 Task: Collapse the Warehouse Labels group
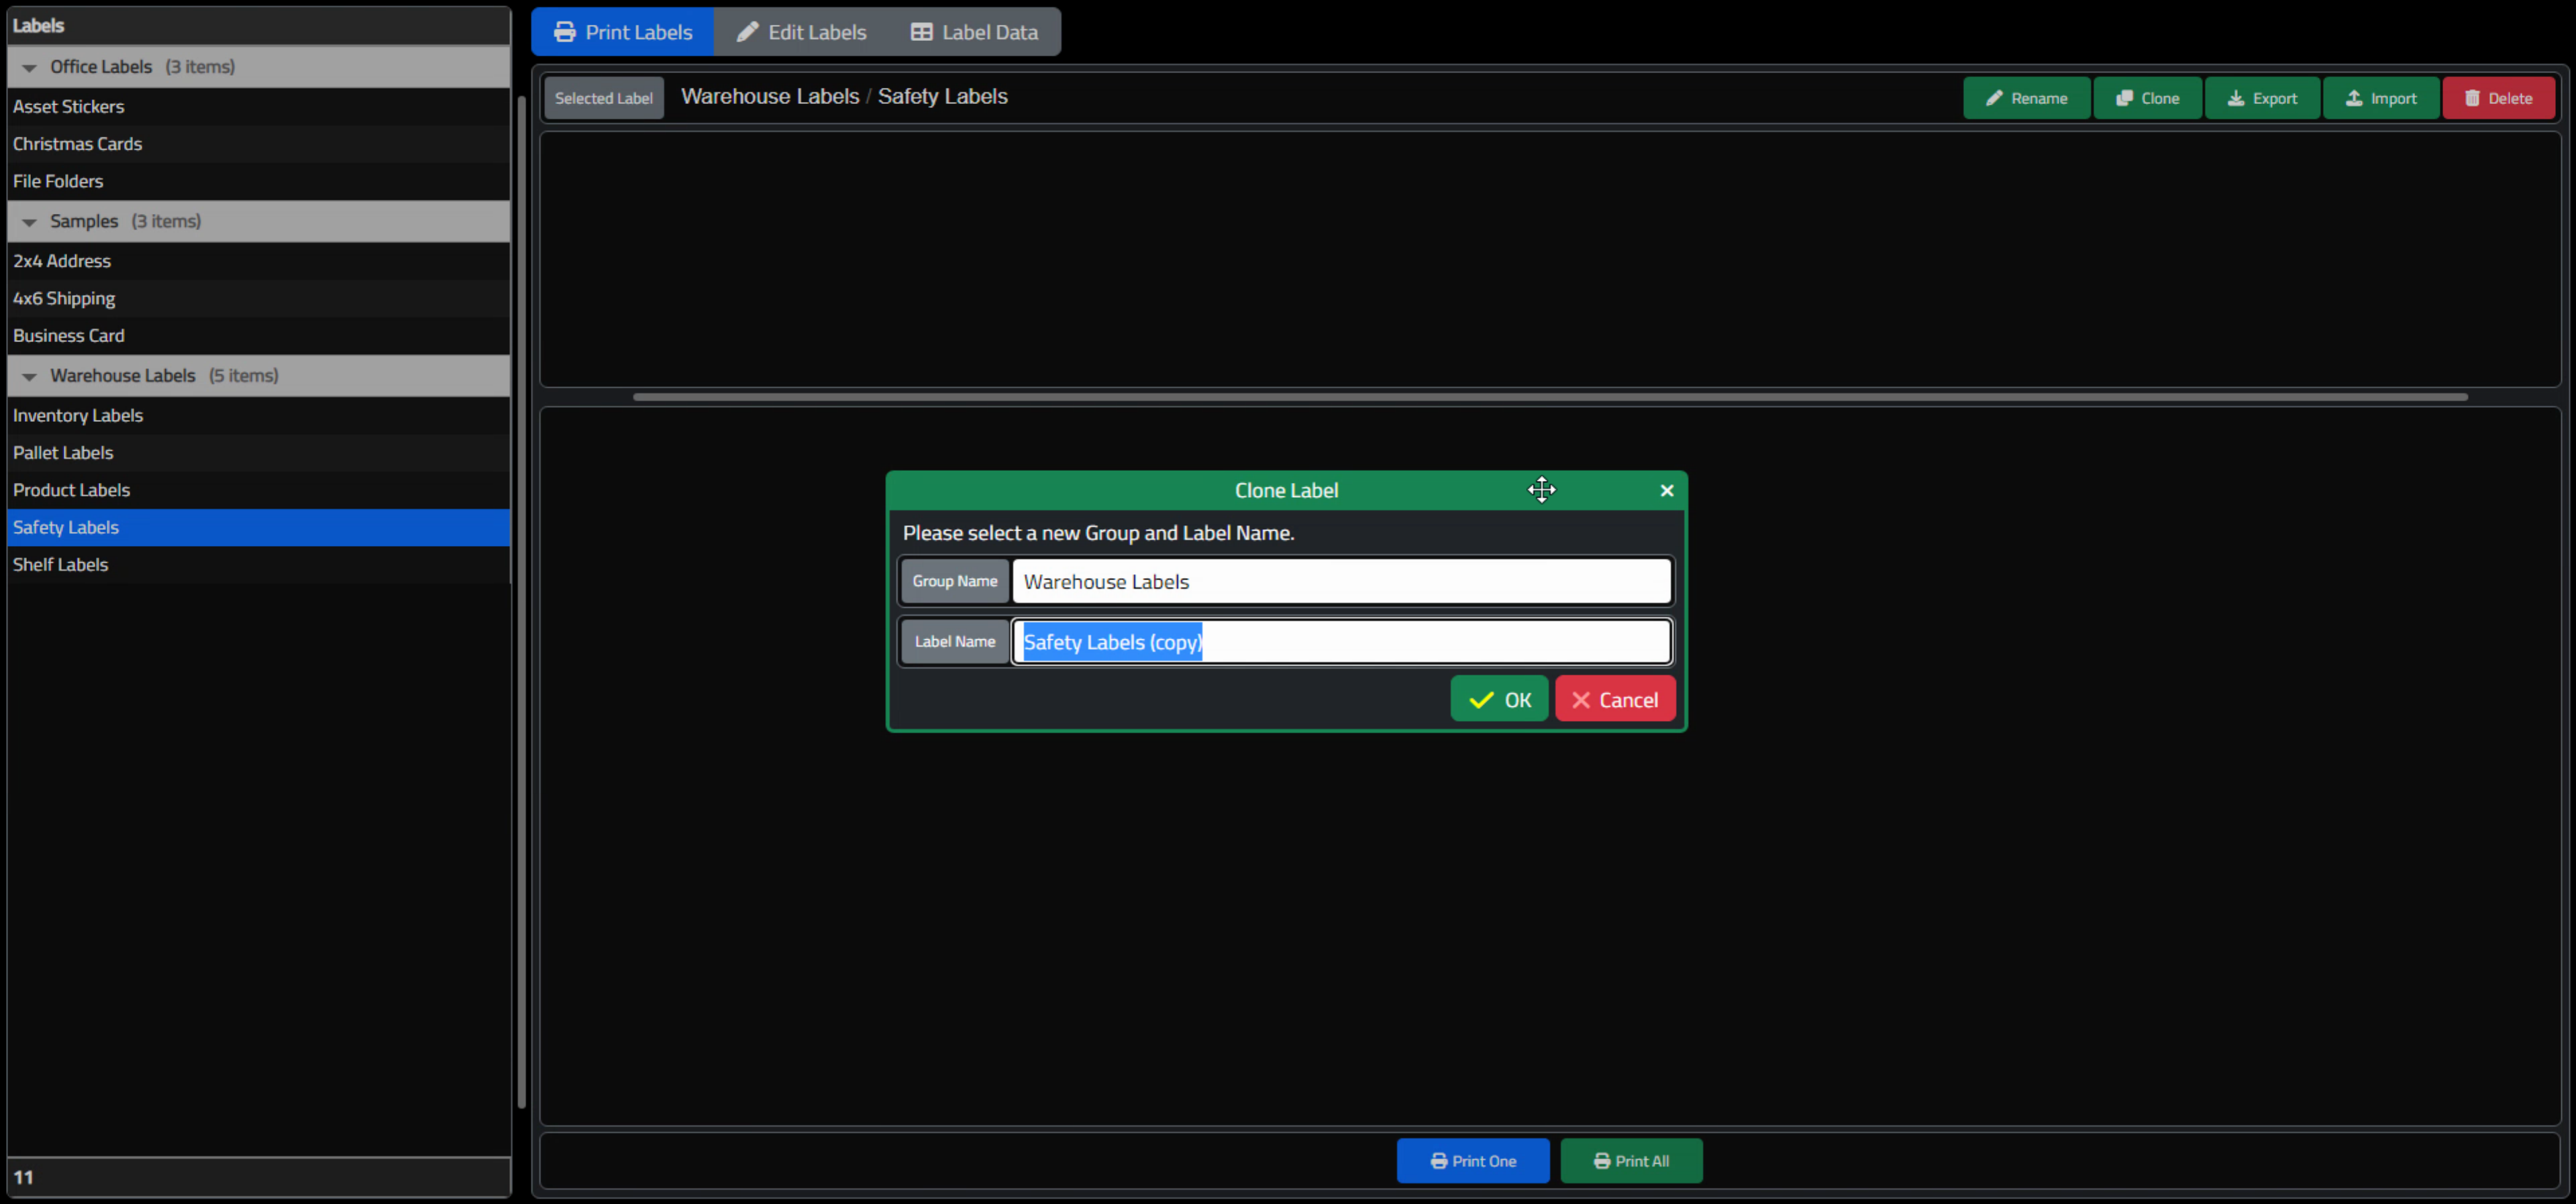(28, 374)
